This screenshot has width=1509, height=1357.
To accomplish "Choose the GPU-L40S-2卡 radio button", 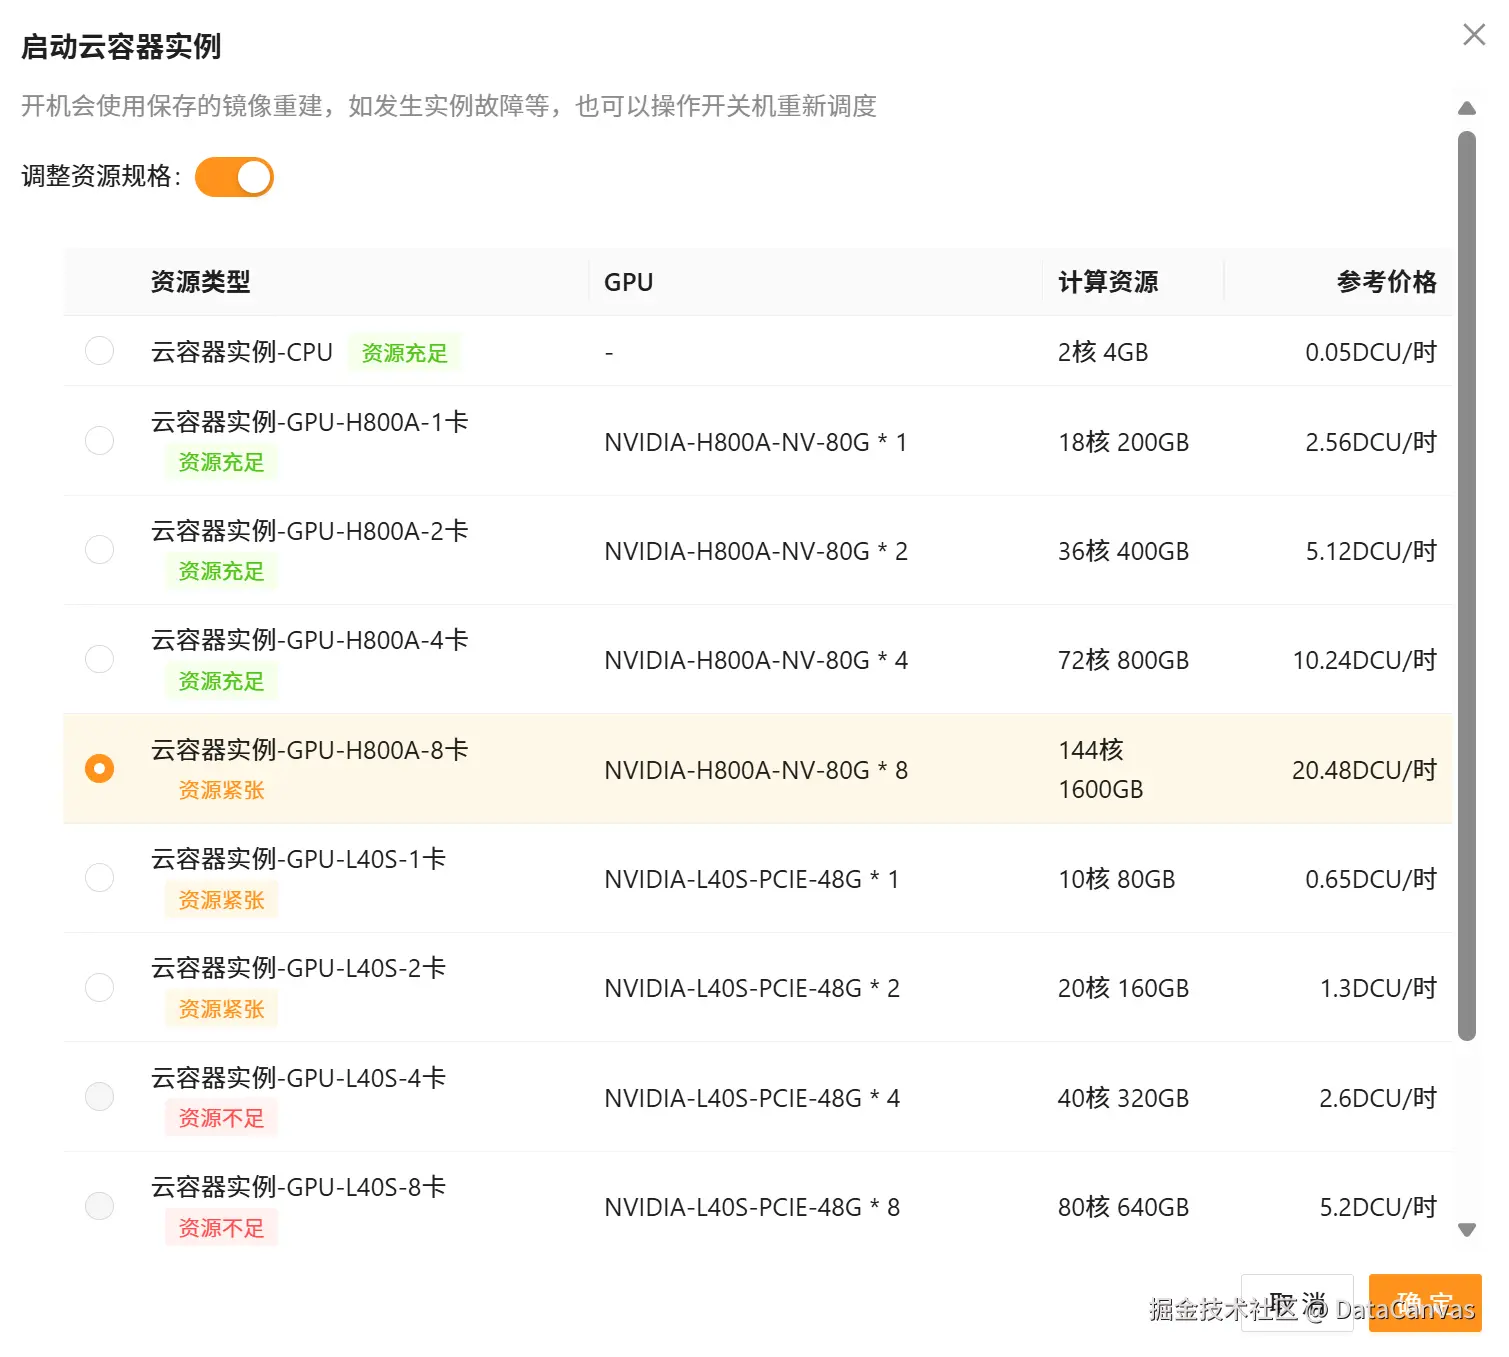I will (99, 987).
